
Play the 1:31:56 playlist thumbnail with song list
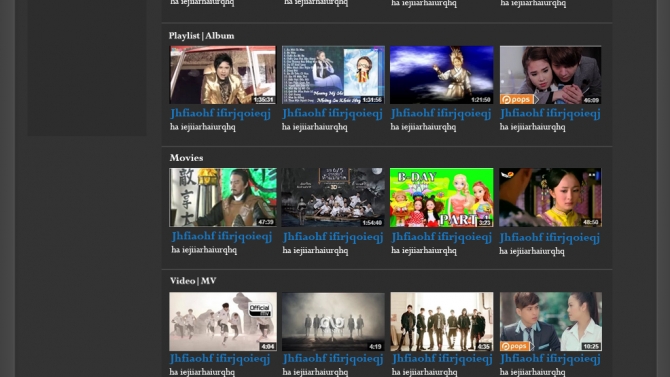(x=333, y=75)
